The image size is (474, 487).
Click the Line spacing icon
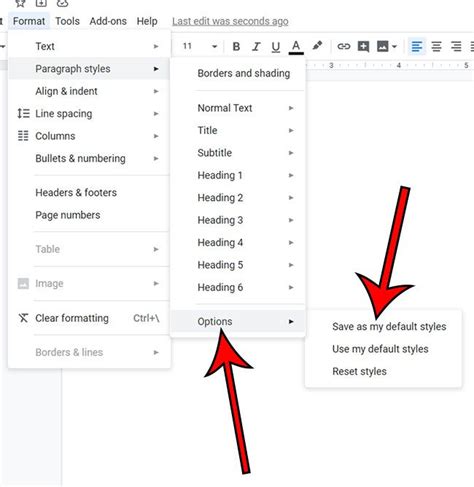(23, 113)
